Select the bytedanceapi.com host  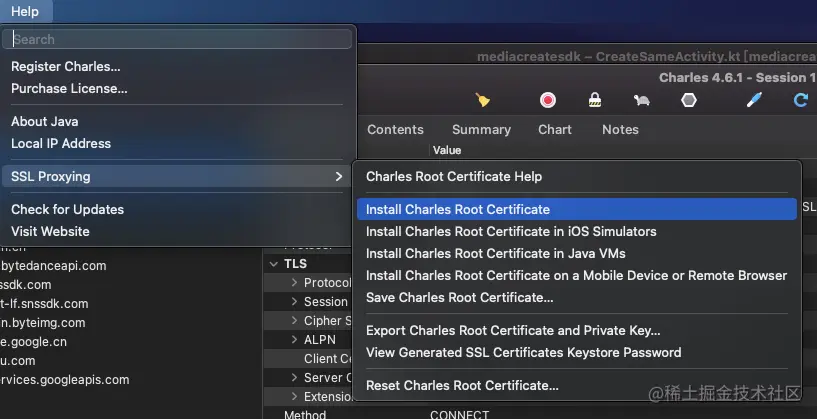(x=53, y=266)
